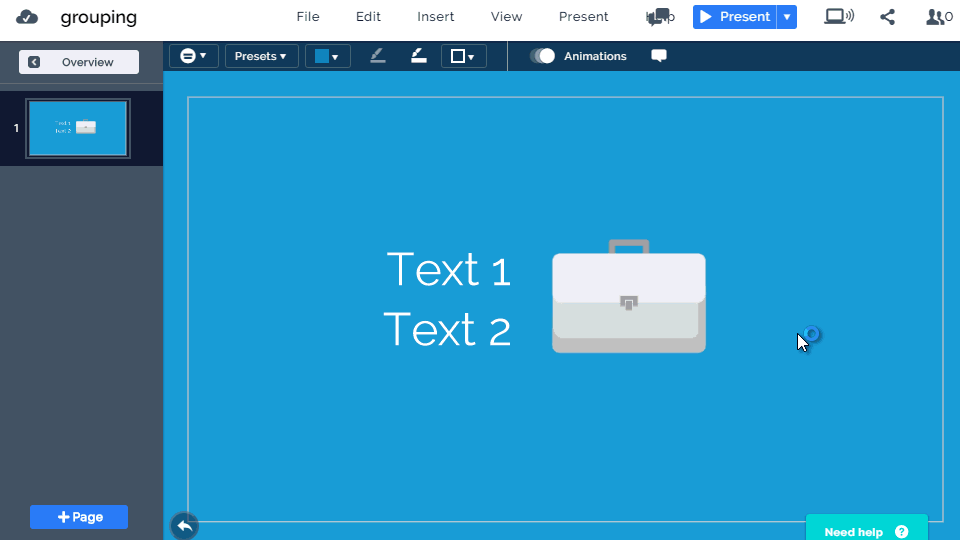The width and height of the screenshot is (960, 540).
Task: Open the Present options dropdown arrow
Action: pyautogui.click(x=787, y=17)
